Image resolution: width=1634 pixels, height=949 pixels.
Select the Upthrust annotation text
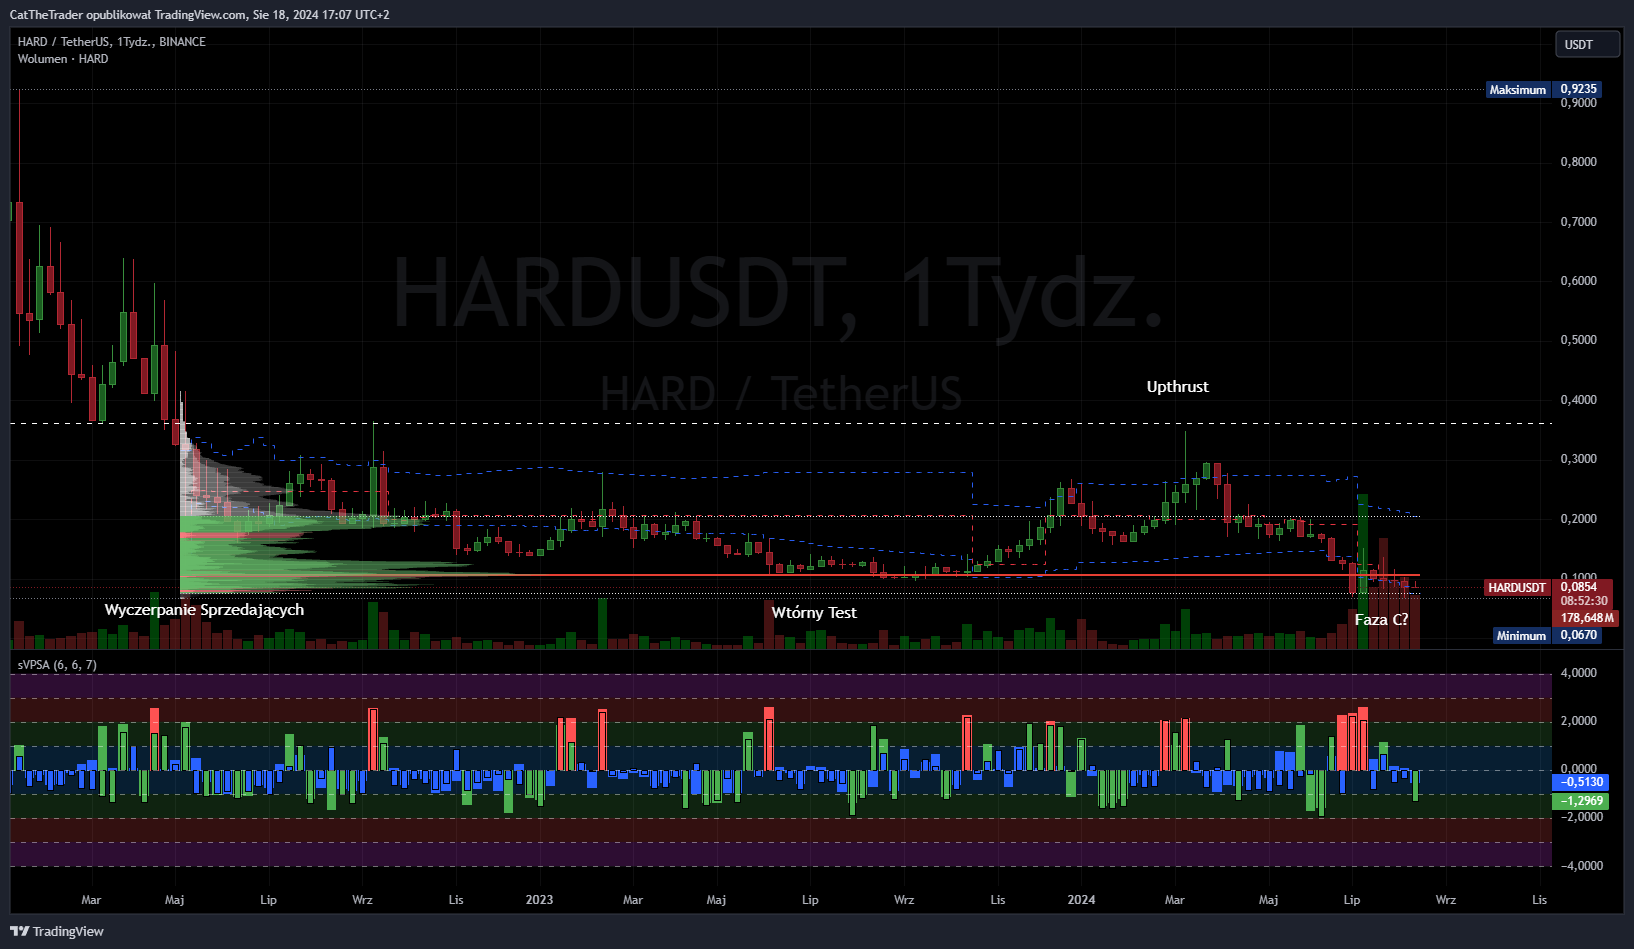coord(1177,387)
